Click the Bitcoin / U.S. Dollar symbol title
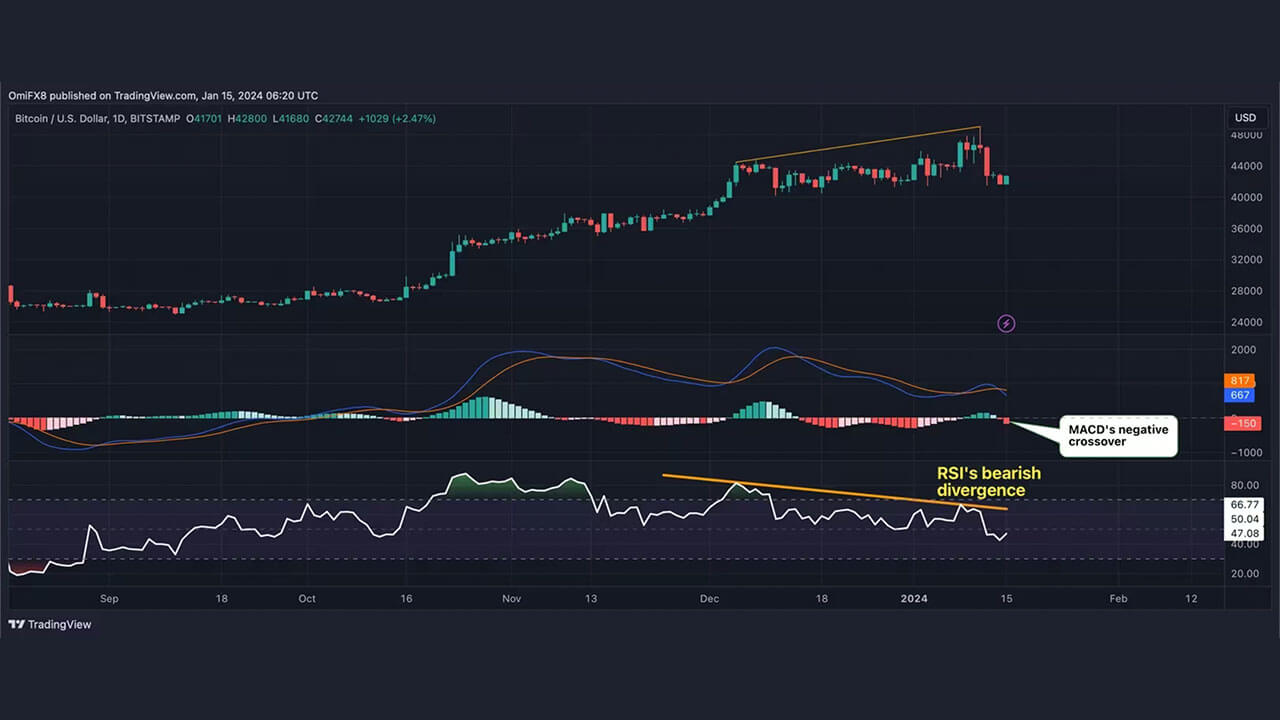Screen dimensions: 1280x720 60,118
